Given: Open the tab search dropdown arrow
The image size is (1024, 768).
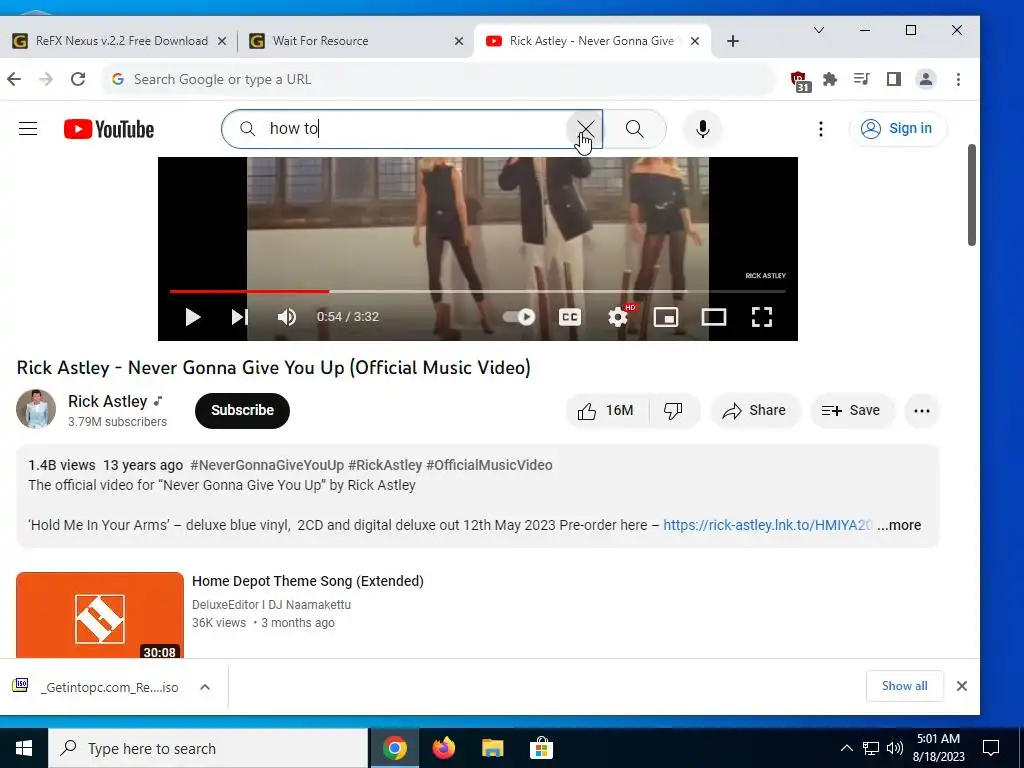Looking at the screenshot, I should click(818, 30).
